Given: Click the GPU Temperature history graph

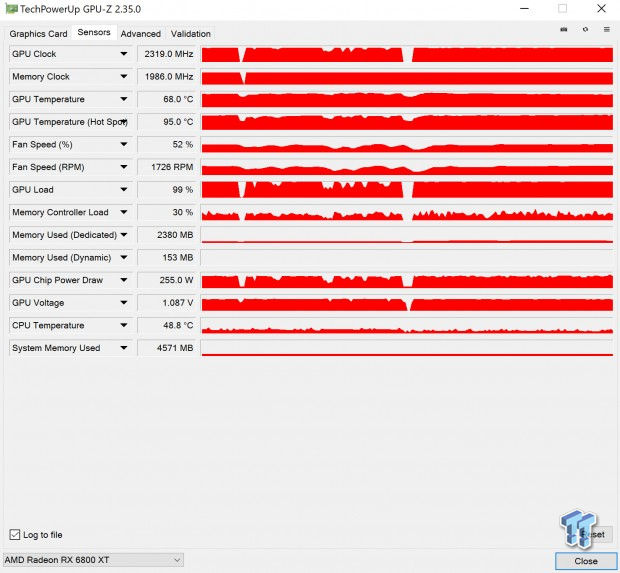Looking at the screenshot, I should click(407, 99).
